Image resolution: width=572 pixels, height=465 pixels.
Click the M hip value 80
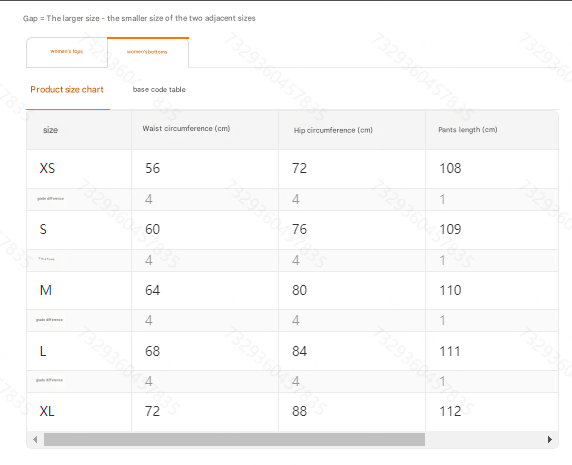pyautogui.click(x=299, y=290)
